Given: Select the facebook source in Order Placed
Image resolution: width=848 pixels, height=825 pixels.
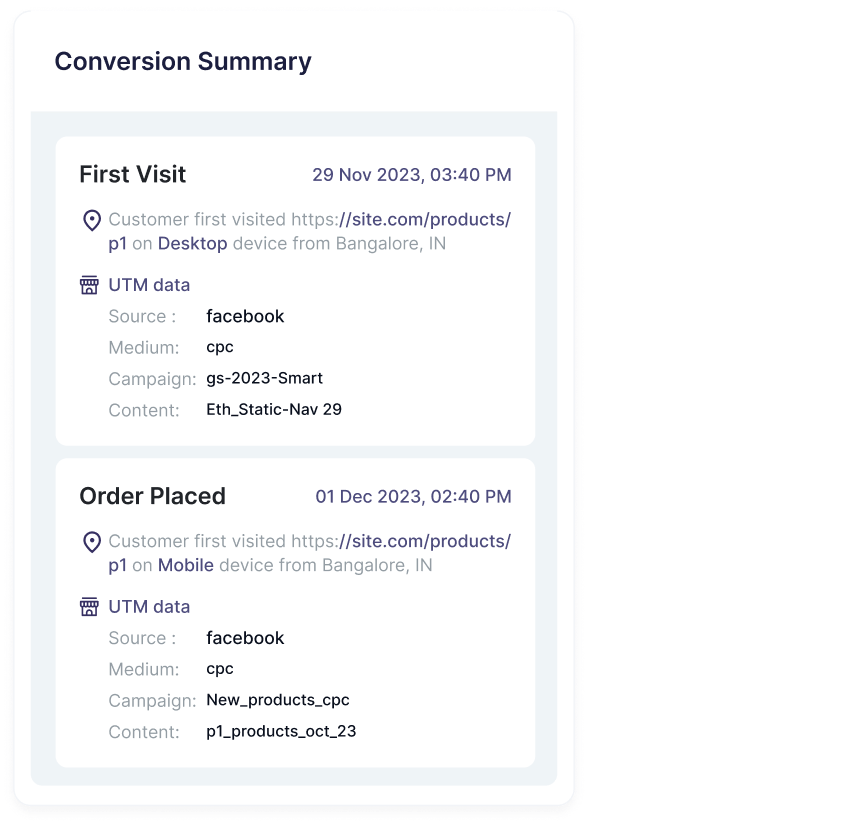Looking at the screenshot, I should coord(245,638).
